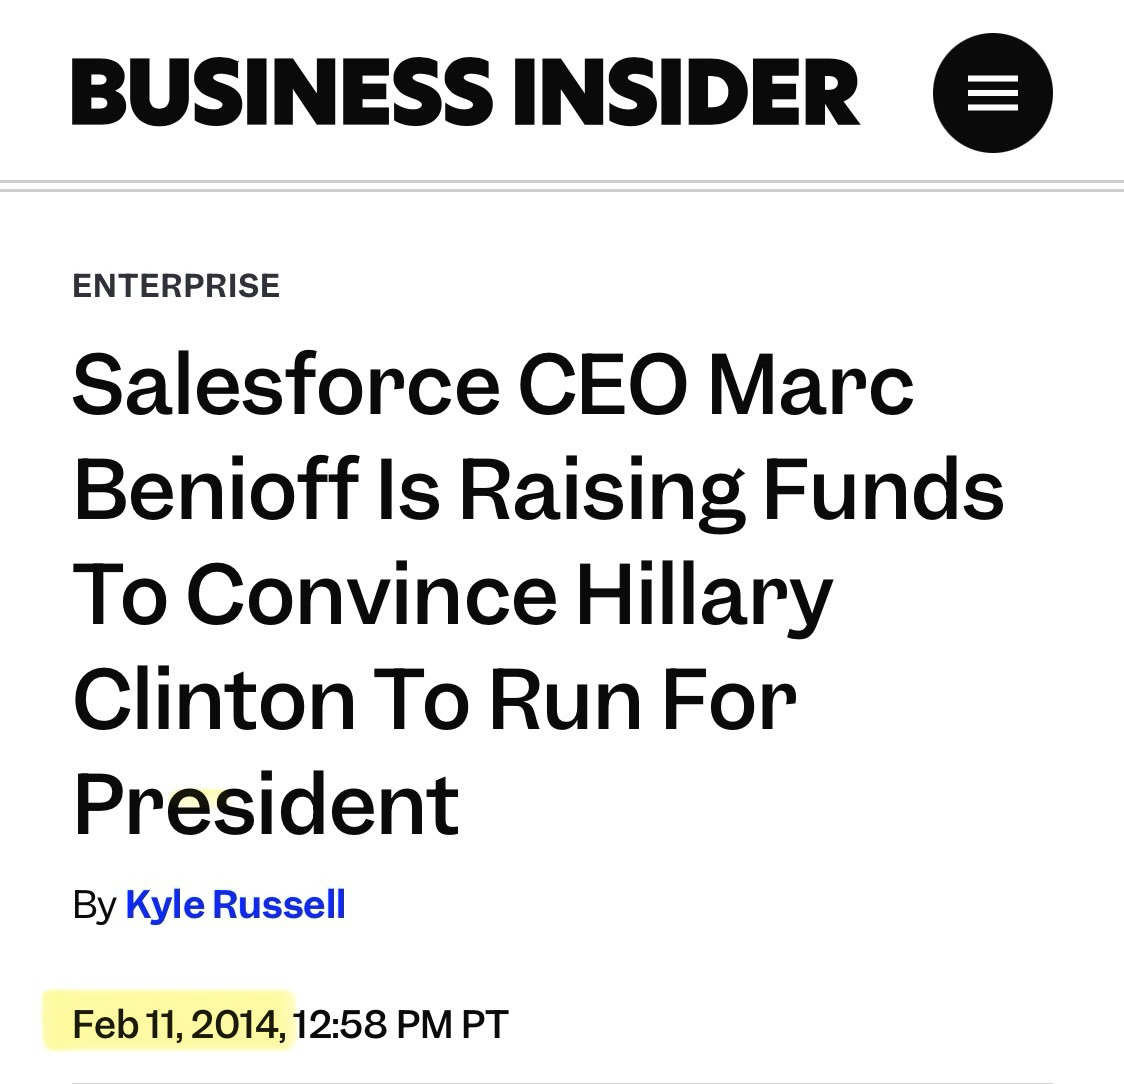Click the word "Raising" in the headline
This screenshot has width=1124, height=1084.
(600, 492)
